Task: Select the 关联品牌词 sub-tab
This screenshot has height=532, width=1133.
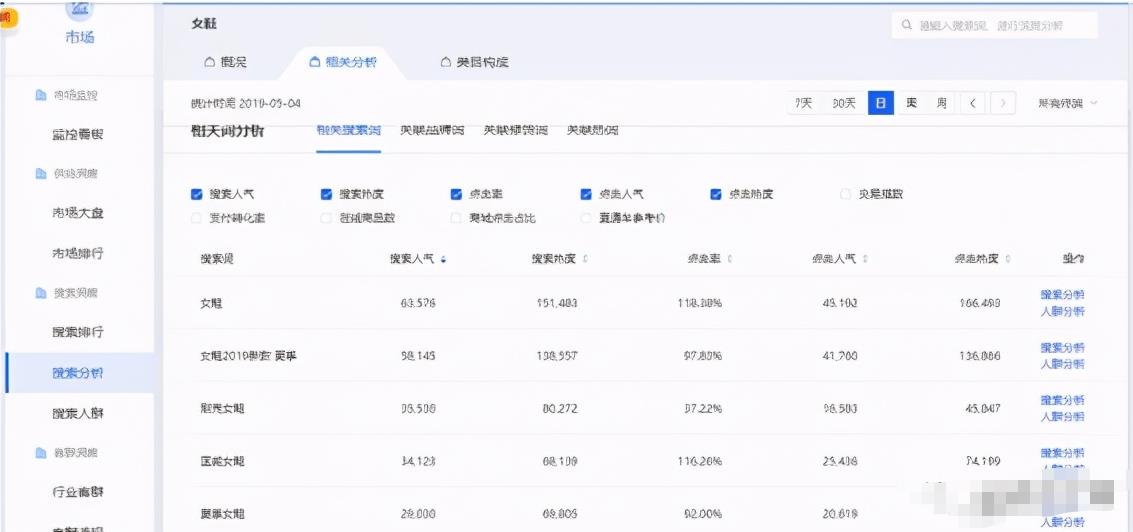Action: pos(432,131)
